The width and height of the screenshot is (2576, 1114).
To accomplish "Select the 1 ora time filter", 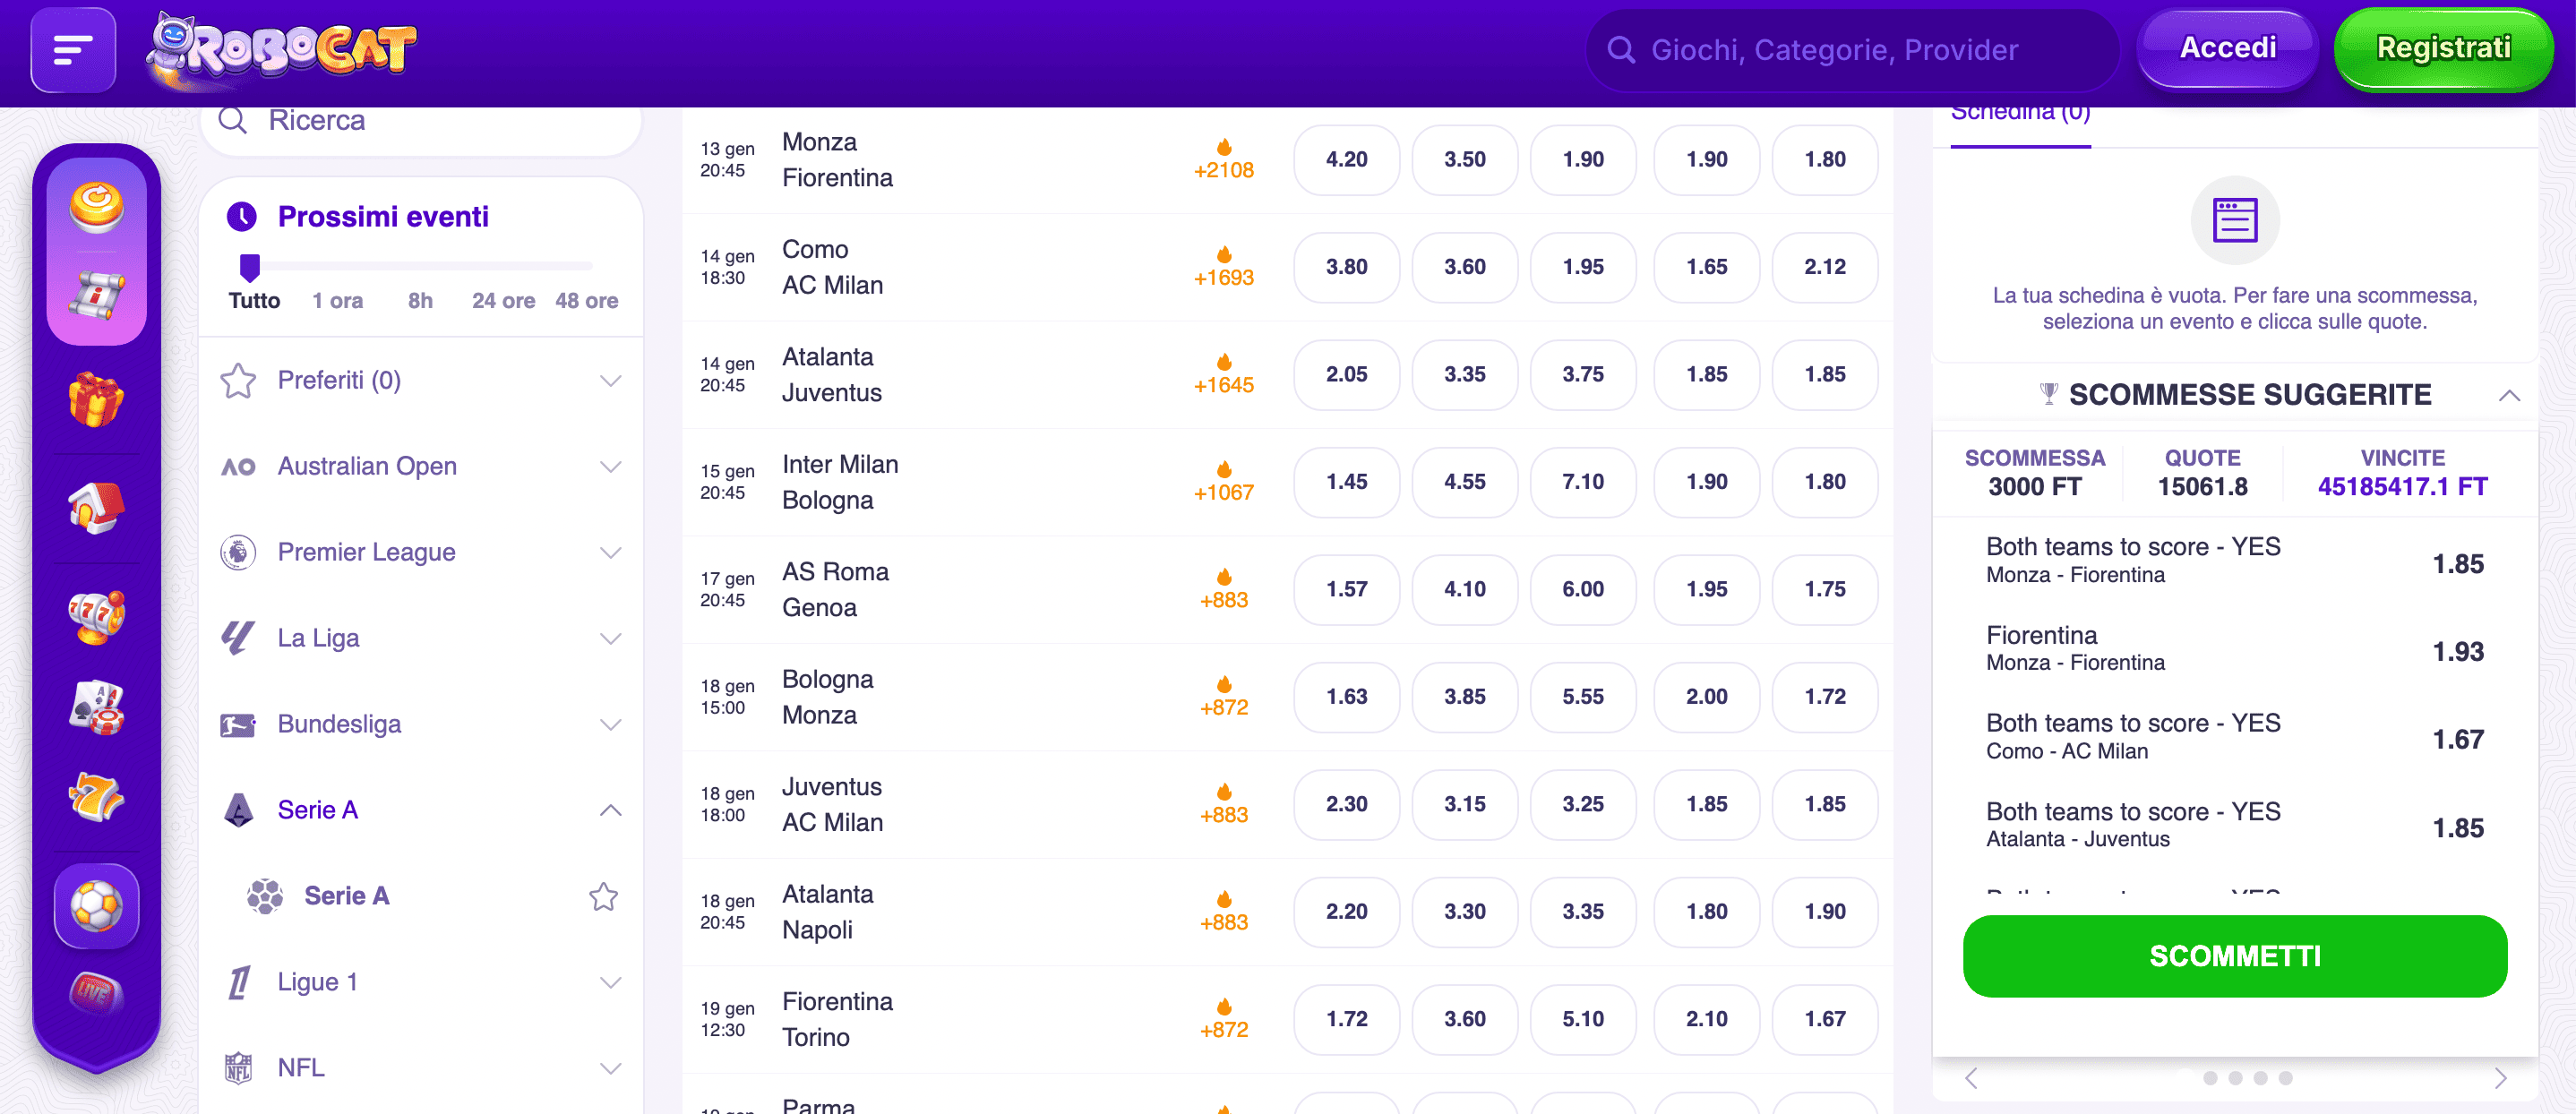I will [337, 301].
